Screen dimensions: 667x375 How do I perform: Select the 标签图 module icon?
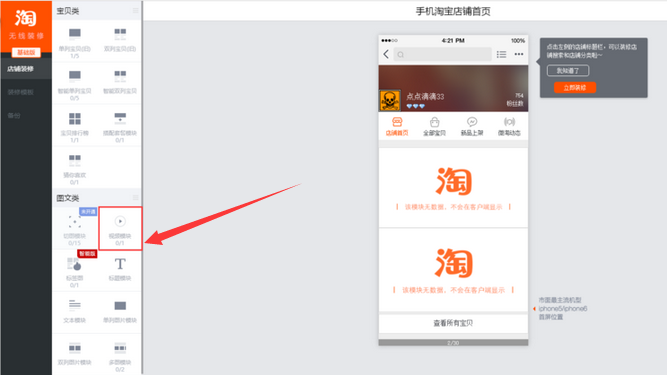point(74,264)
